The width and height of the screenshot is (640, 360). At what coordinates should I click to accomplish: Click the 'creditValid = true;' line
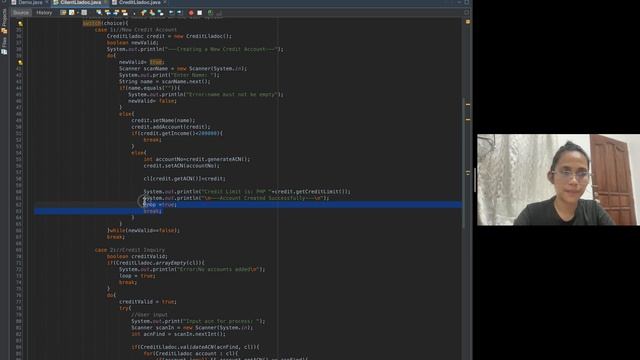(x=148, y=302)
